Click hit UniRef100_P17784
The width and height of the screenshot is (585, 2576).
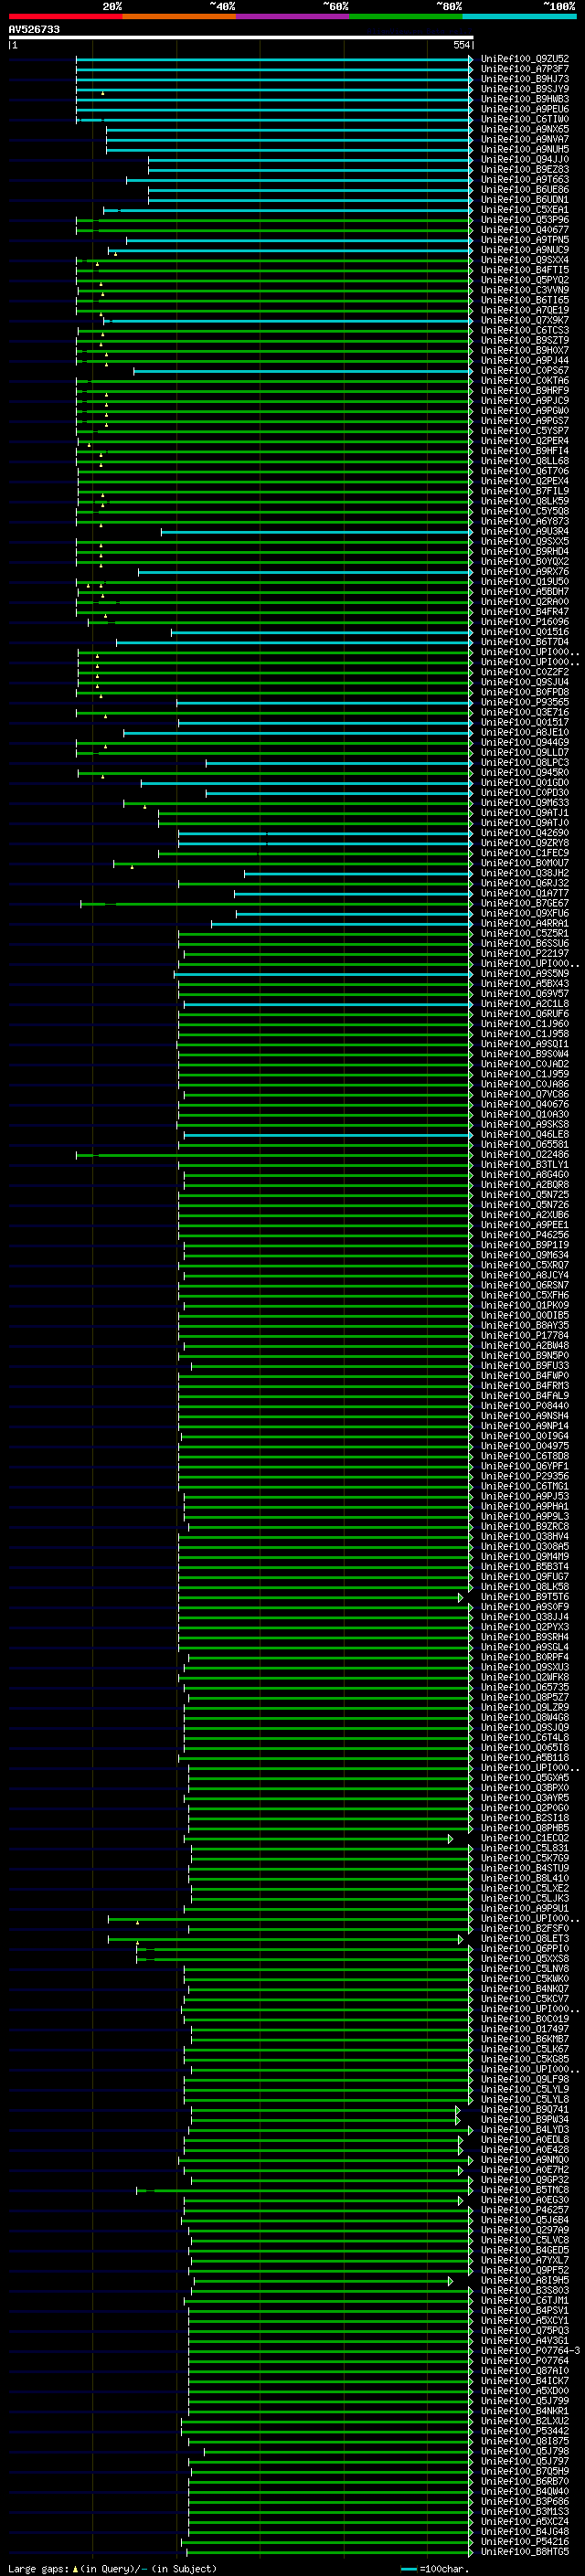point(525,1335)
